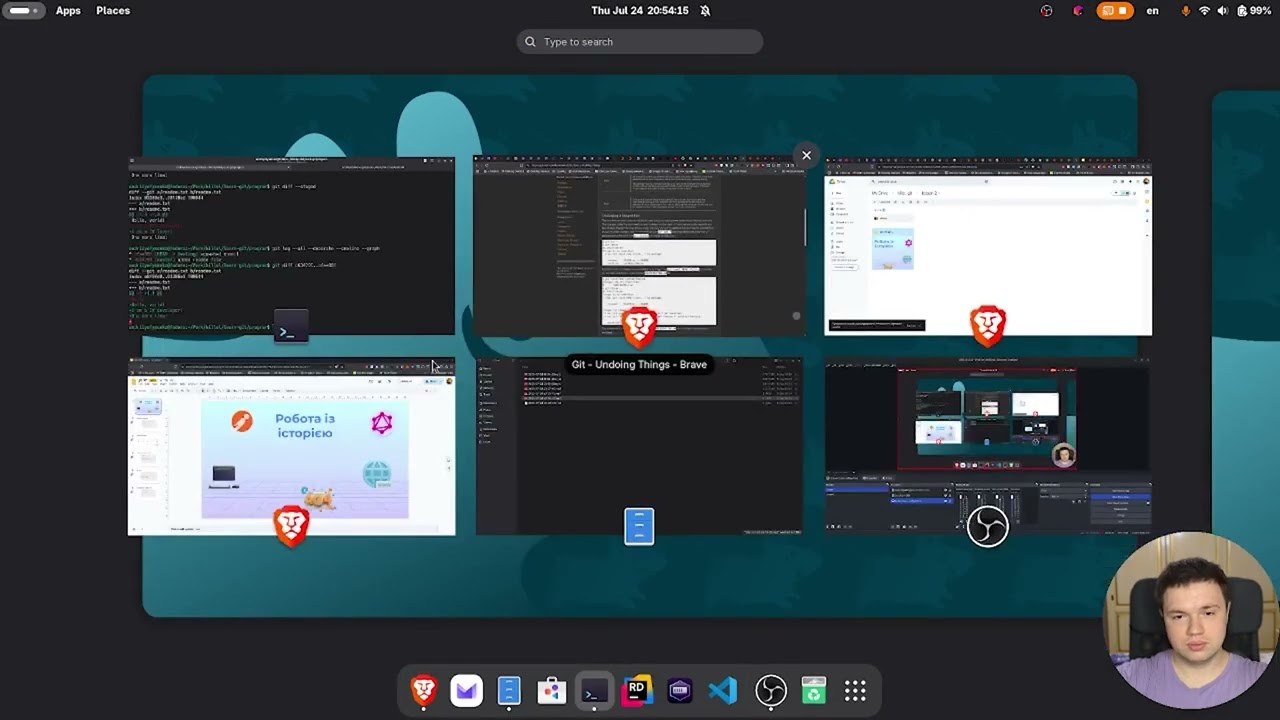Viewport: 1280px width, 720px height.
Task: Click the OBS tray indicator in top bar
Action: pos(1046,11)
